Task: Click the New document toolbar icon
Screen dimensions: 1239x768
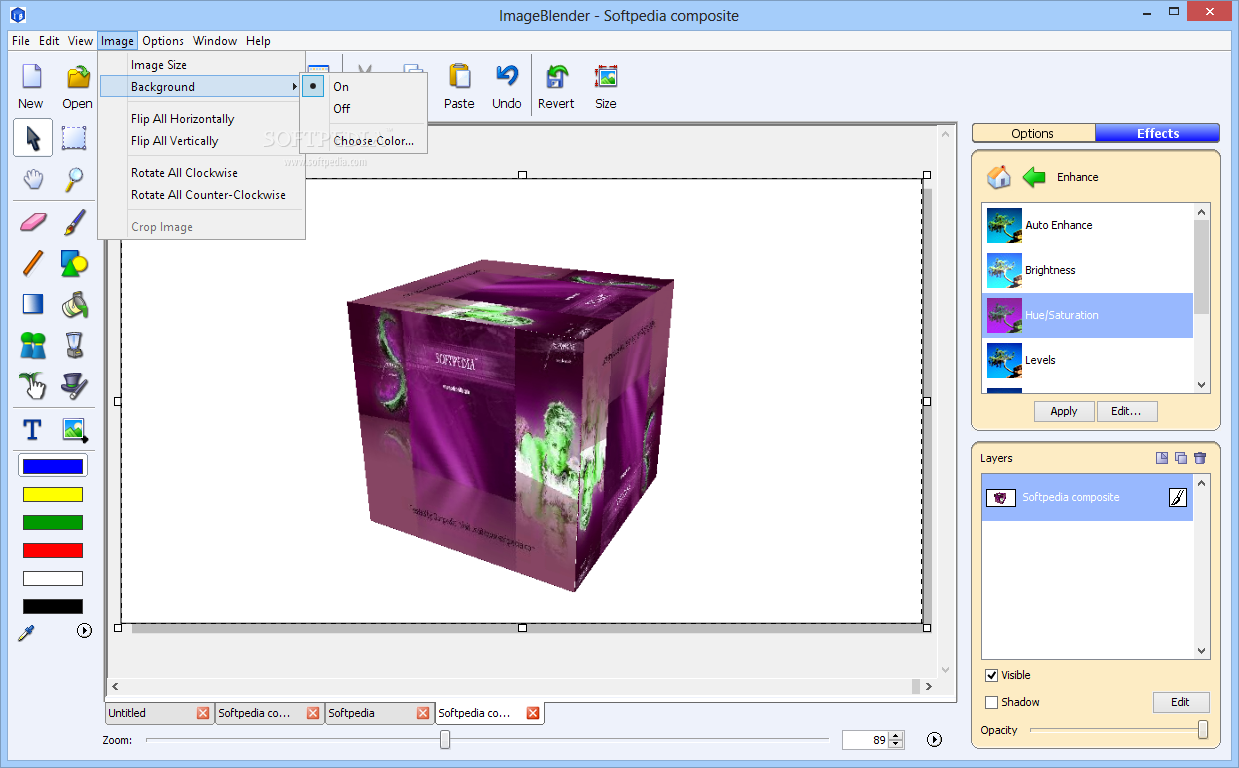Action: [31, 78]
